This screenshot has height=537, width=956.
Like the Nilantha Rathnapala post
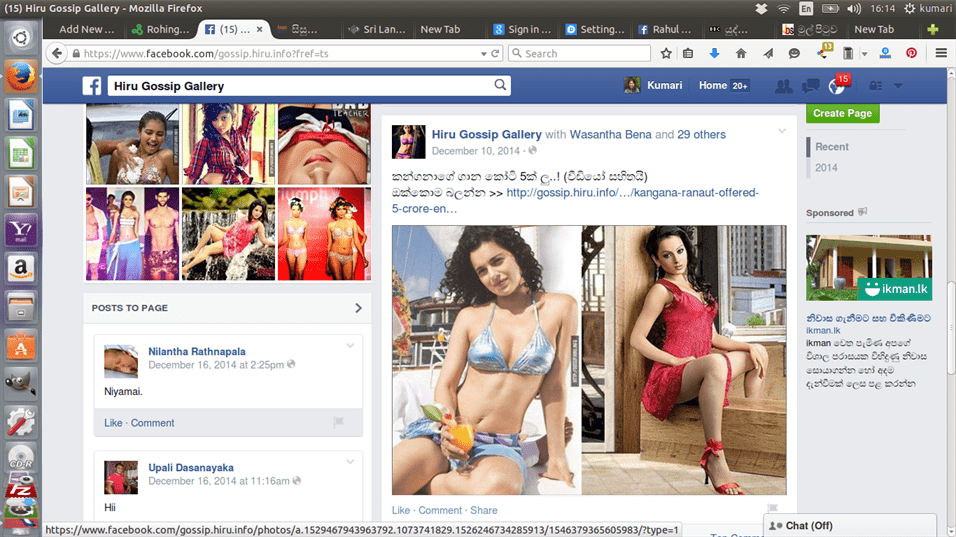pos(113,423)
